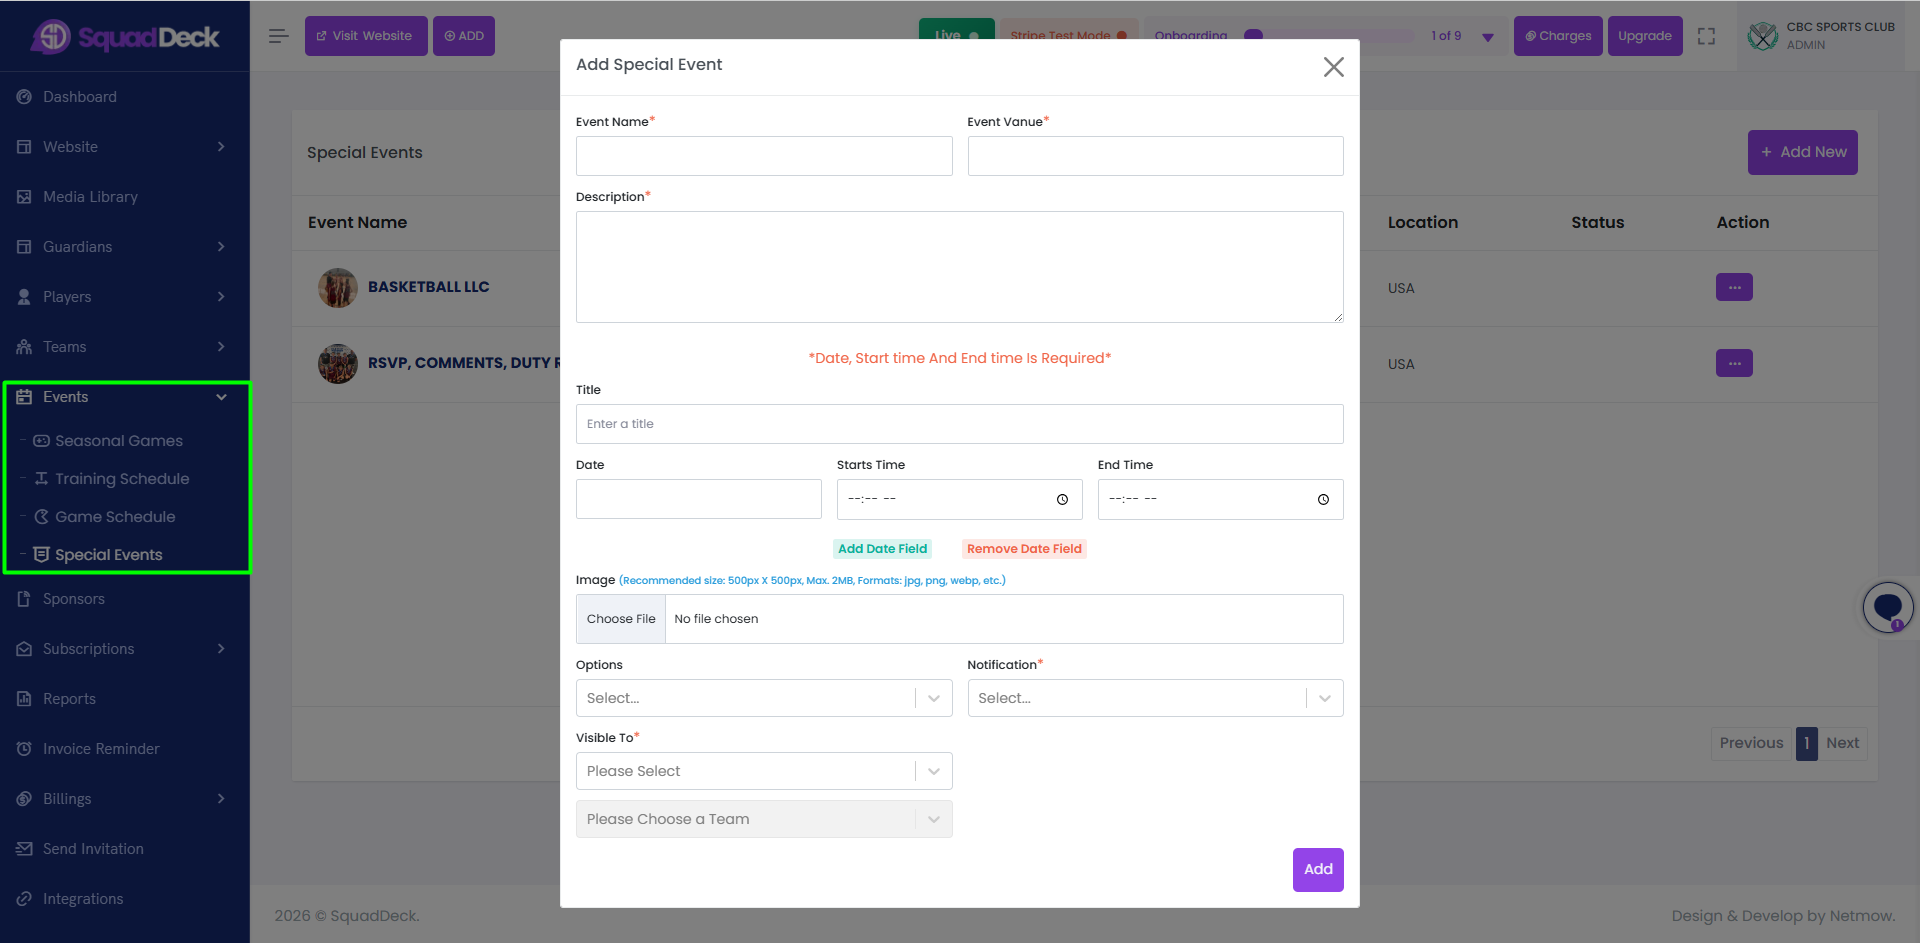Click the Billings coin icon

pyautogui.click(x=24, y=799)
